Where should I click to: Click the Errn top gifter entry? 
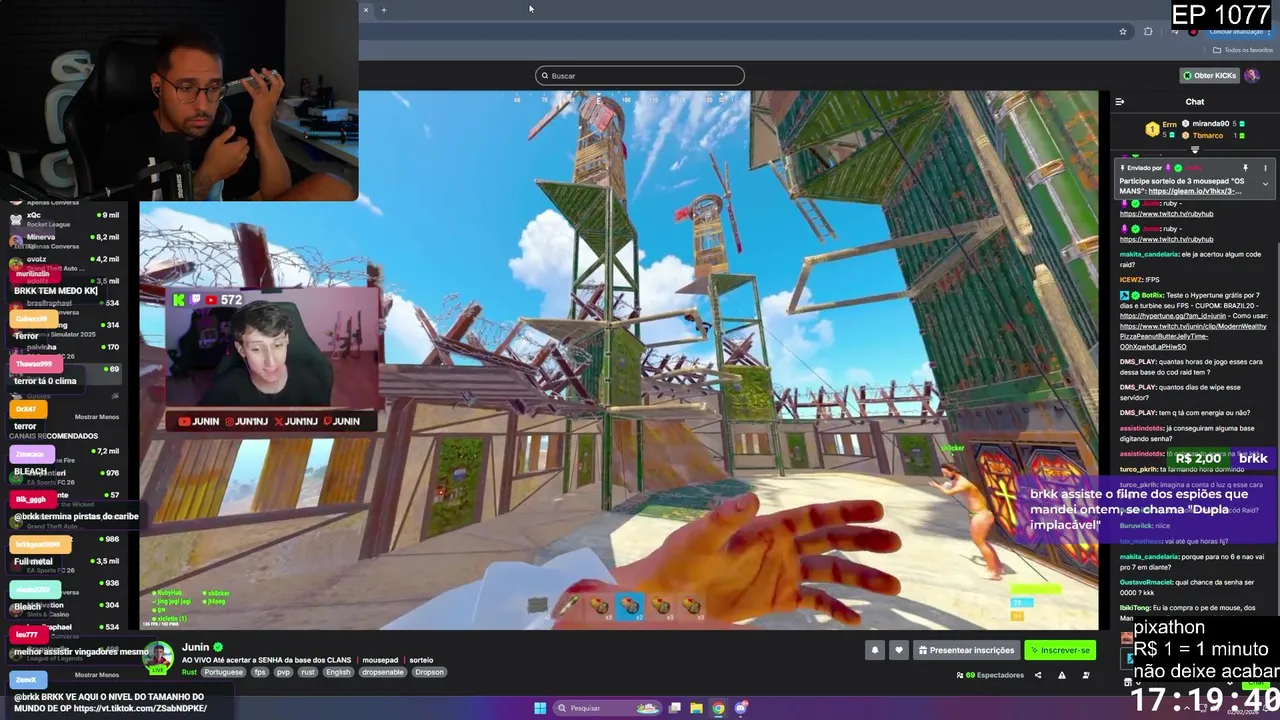(1161, 127)
